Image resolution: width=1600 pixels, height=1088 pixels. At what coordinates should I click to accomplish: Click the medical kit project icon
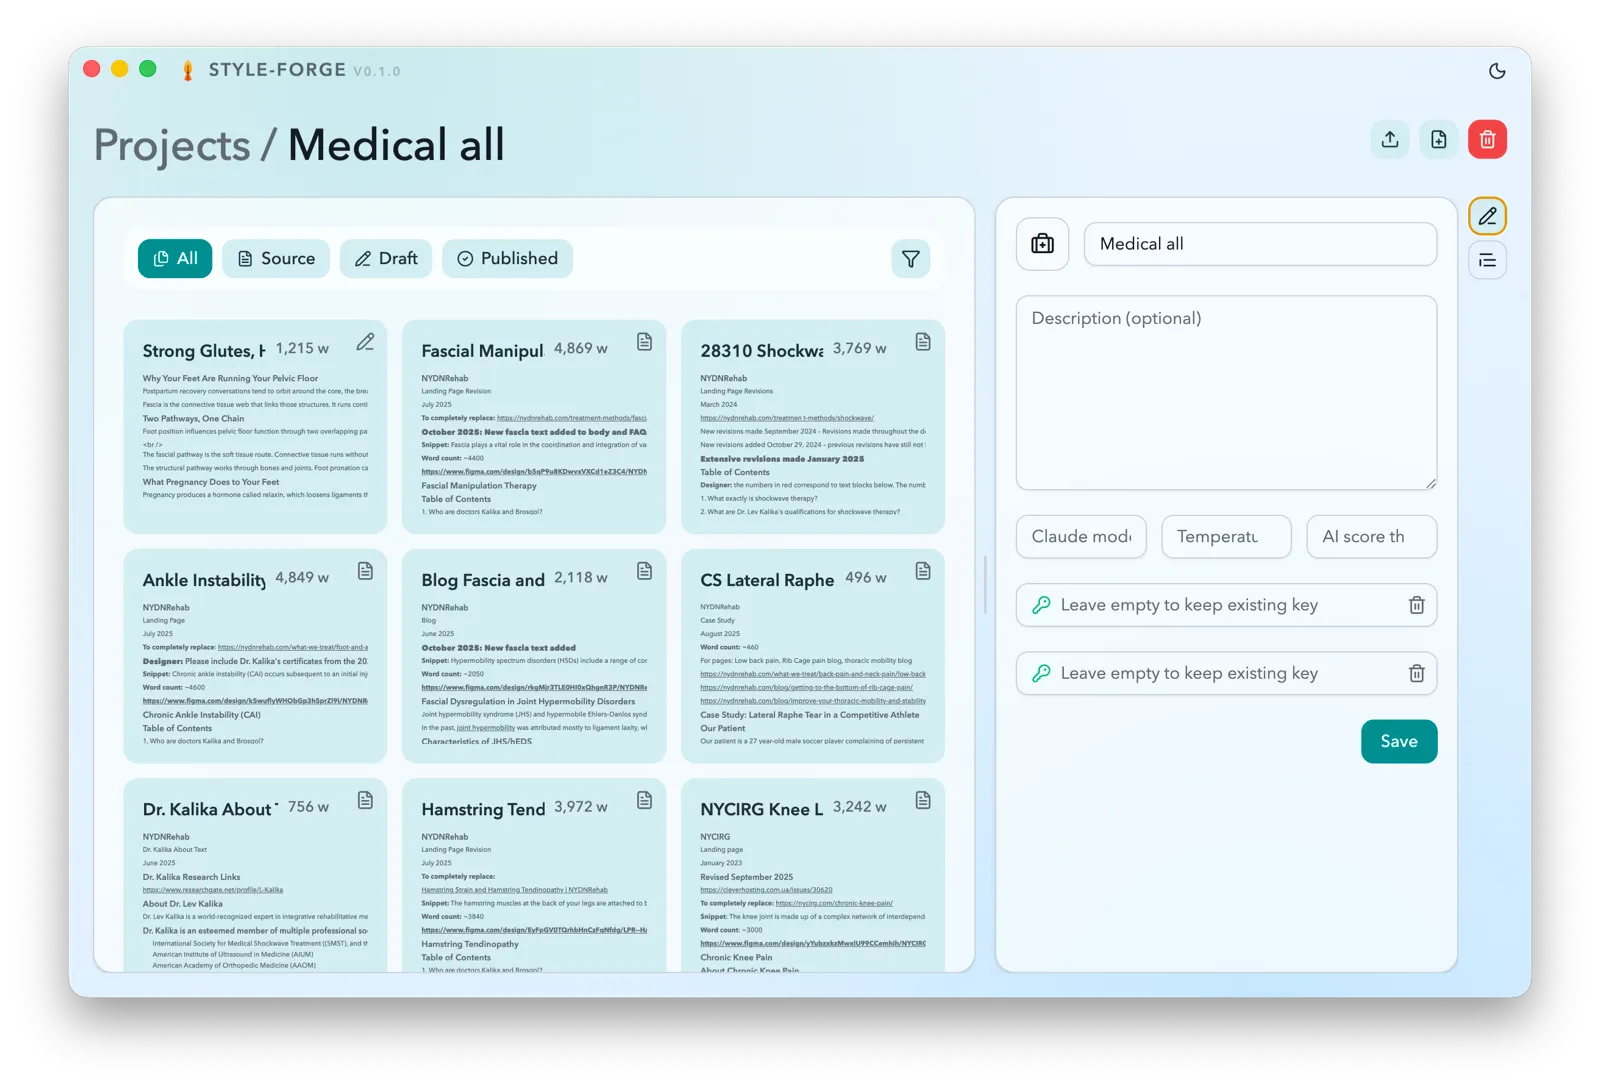[1043, 244]
